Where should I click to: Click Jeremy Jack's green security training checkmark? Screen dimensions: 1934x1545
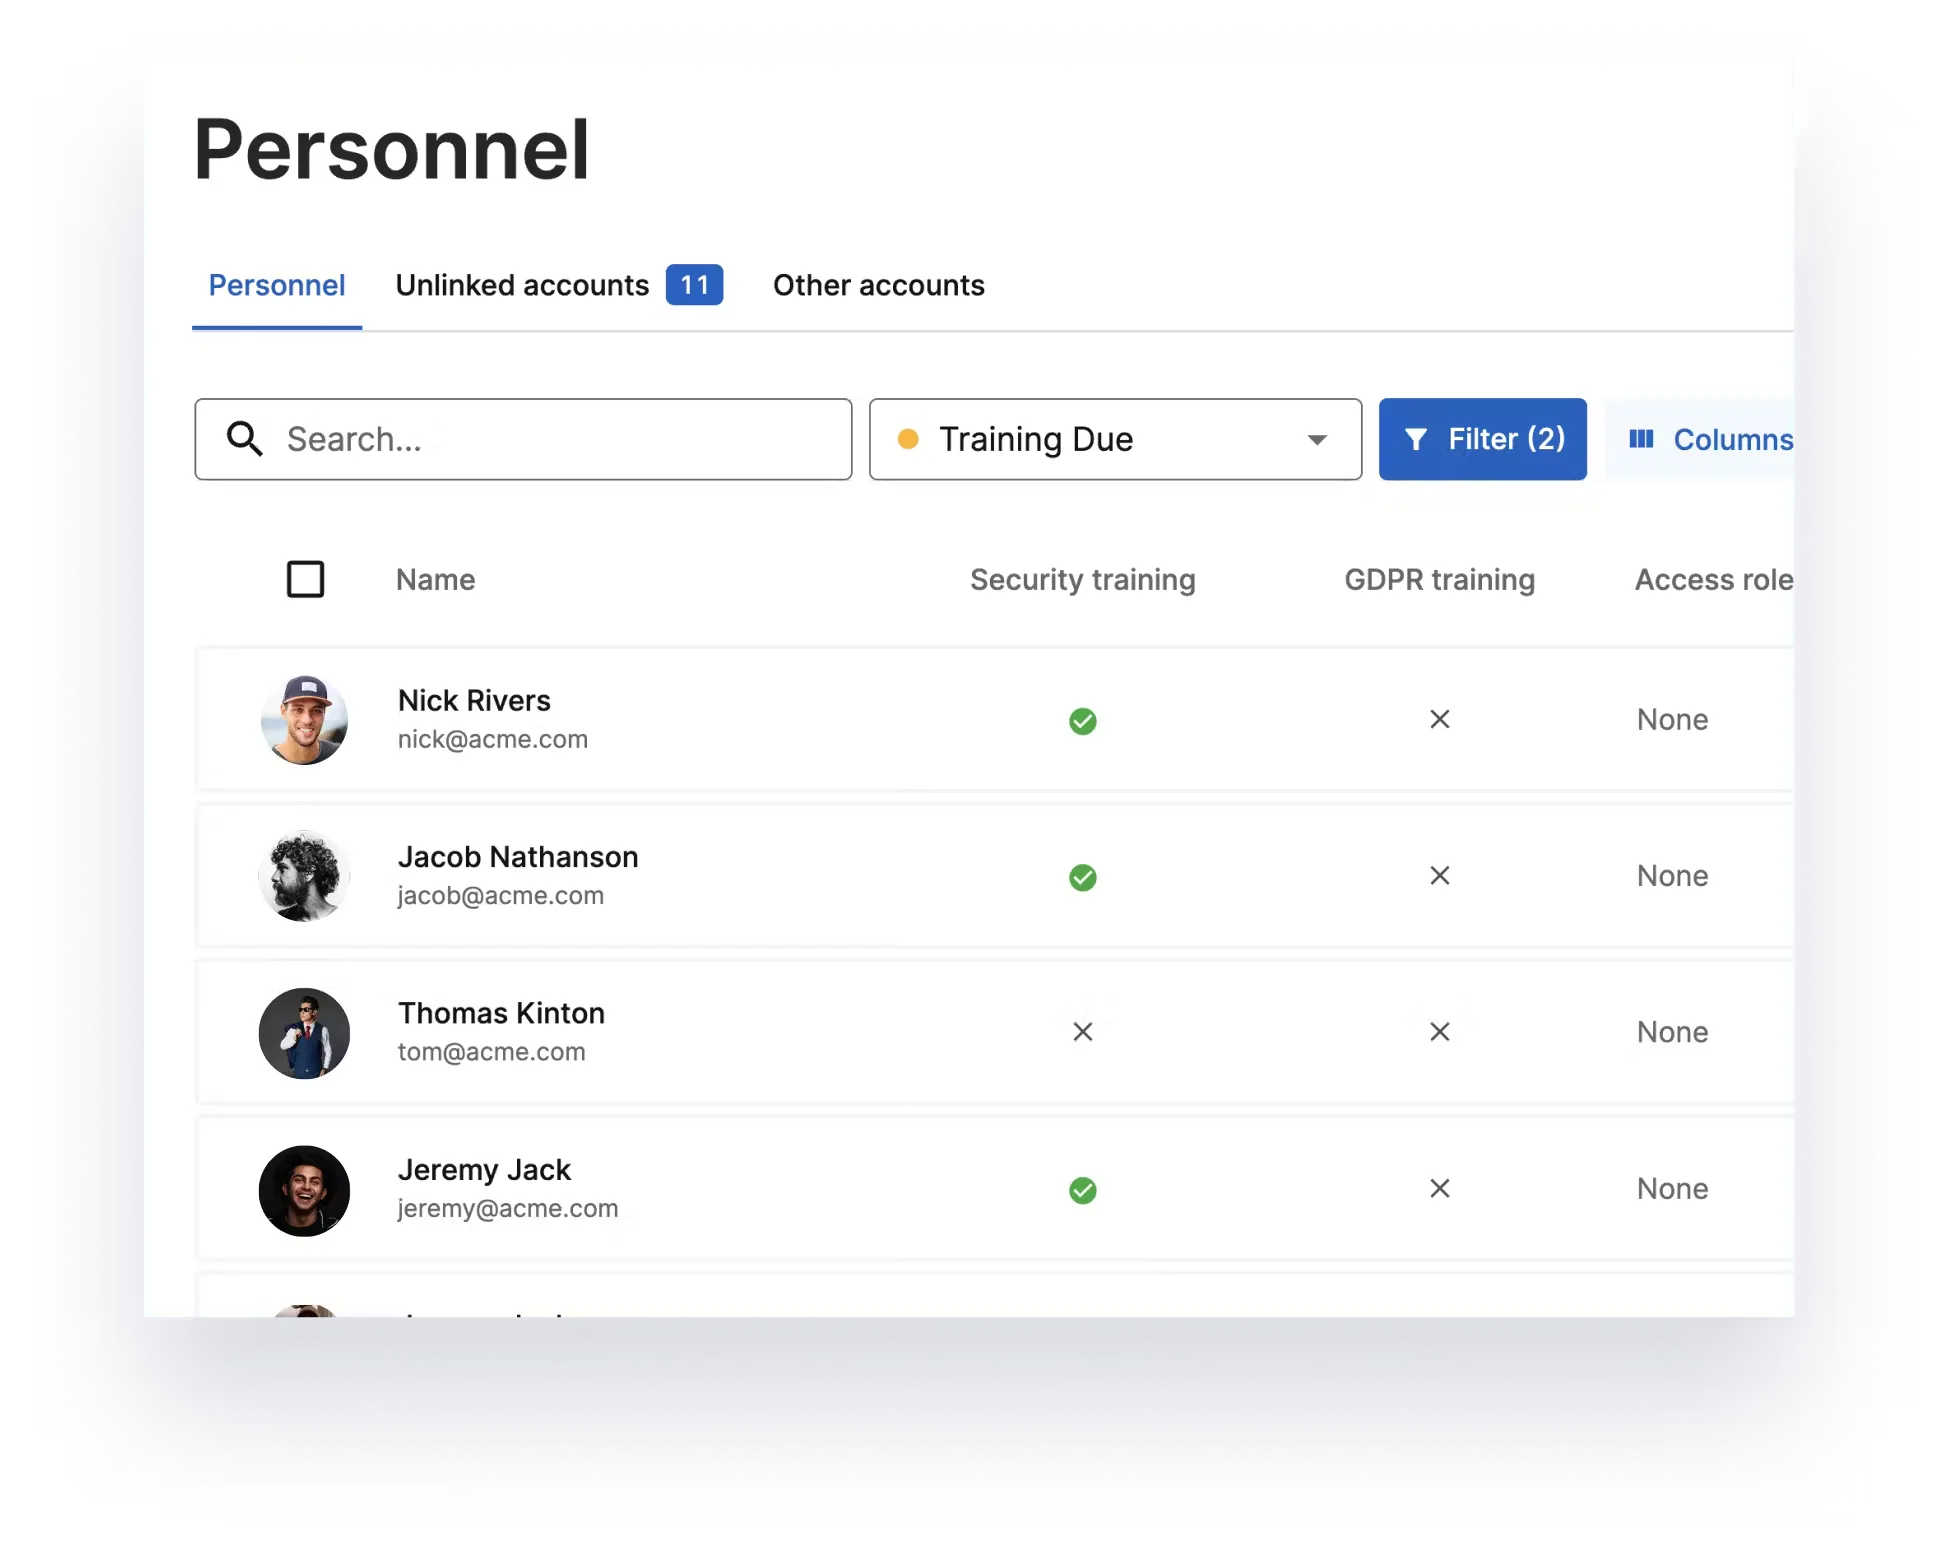coord(1082,1190)
